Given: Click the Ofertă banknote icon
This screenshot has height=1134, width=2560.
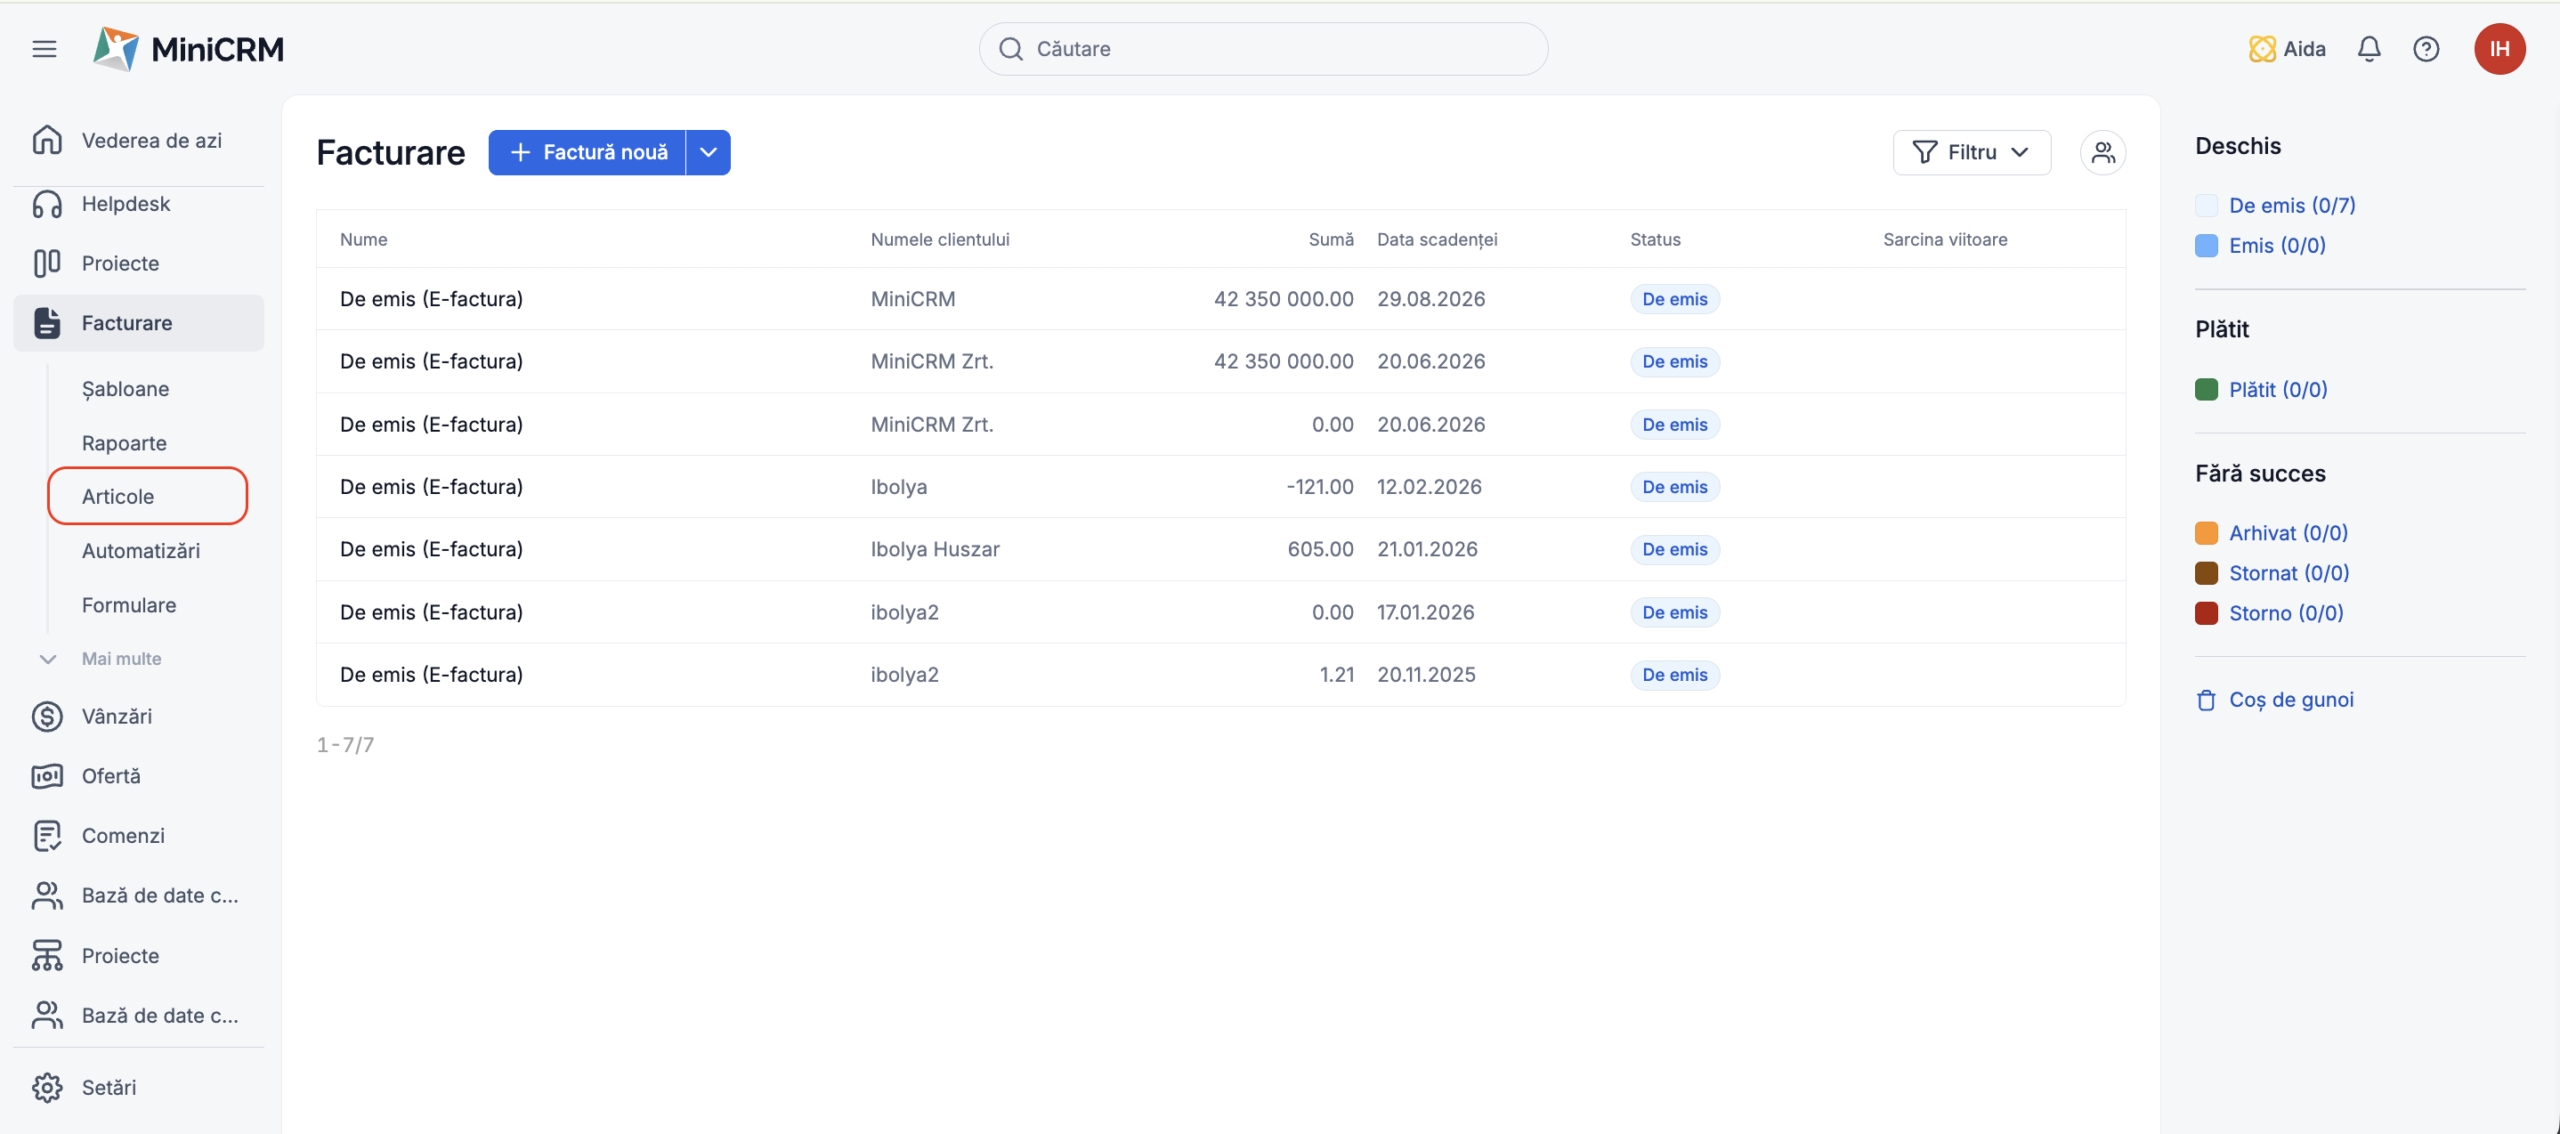Looking at the screenshot, I should (47, 776).
